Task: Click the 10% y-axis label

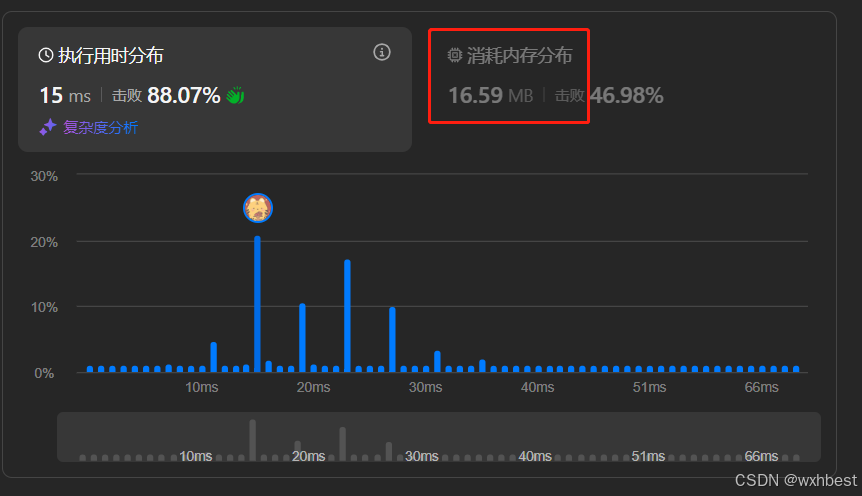Action: [x=44, y=307]
